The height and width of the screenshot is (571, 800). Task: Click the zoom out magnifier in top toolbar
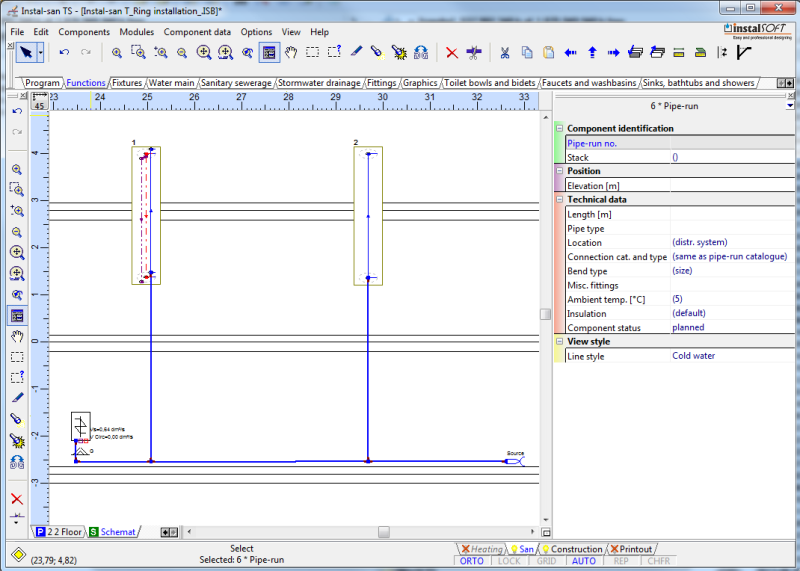(x=182, y=53)
